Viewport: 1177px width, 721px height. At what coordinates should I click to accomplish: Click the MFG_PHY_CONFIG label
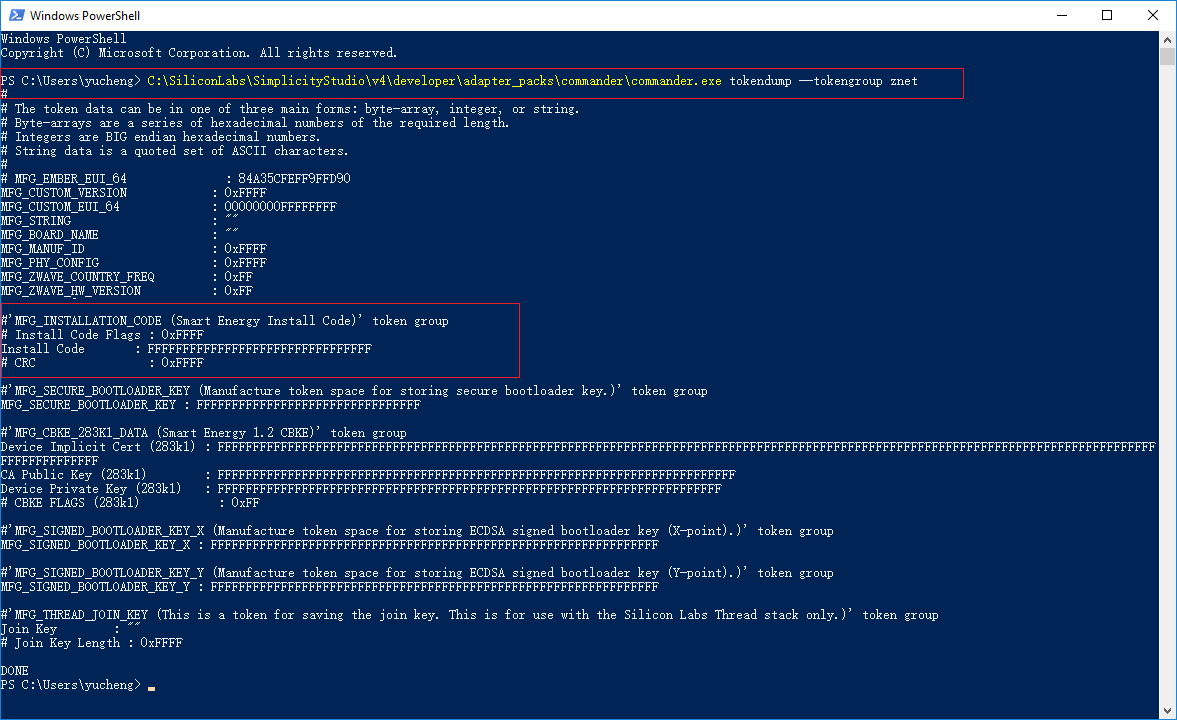click(50, 263)
